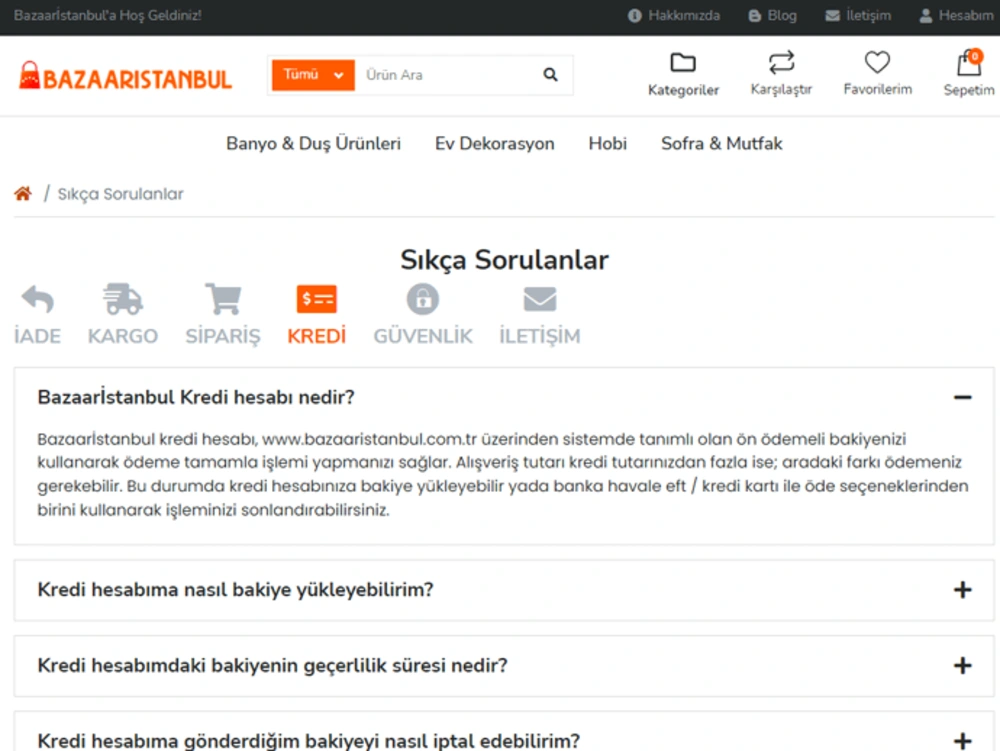Click the home icon in breadcrumb
Image resolution: width=1000 pixels, height=751 pixels.
click(x=23, y=193)
